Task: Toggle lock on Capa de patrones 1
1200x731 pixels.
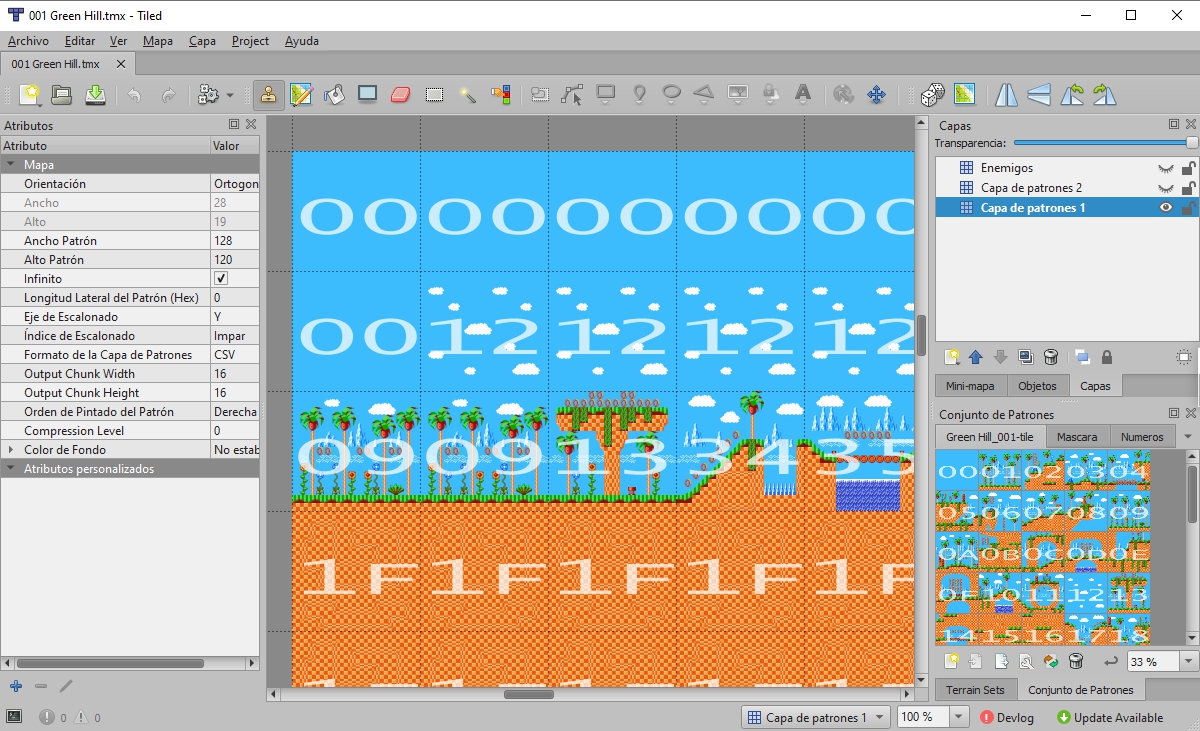Action: pyautogui.click(x=1189, y=208)
